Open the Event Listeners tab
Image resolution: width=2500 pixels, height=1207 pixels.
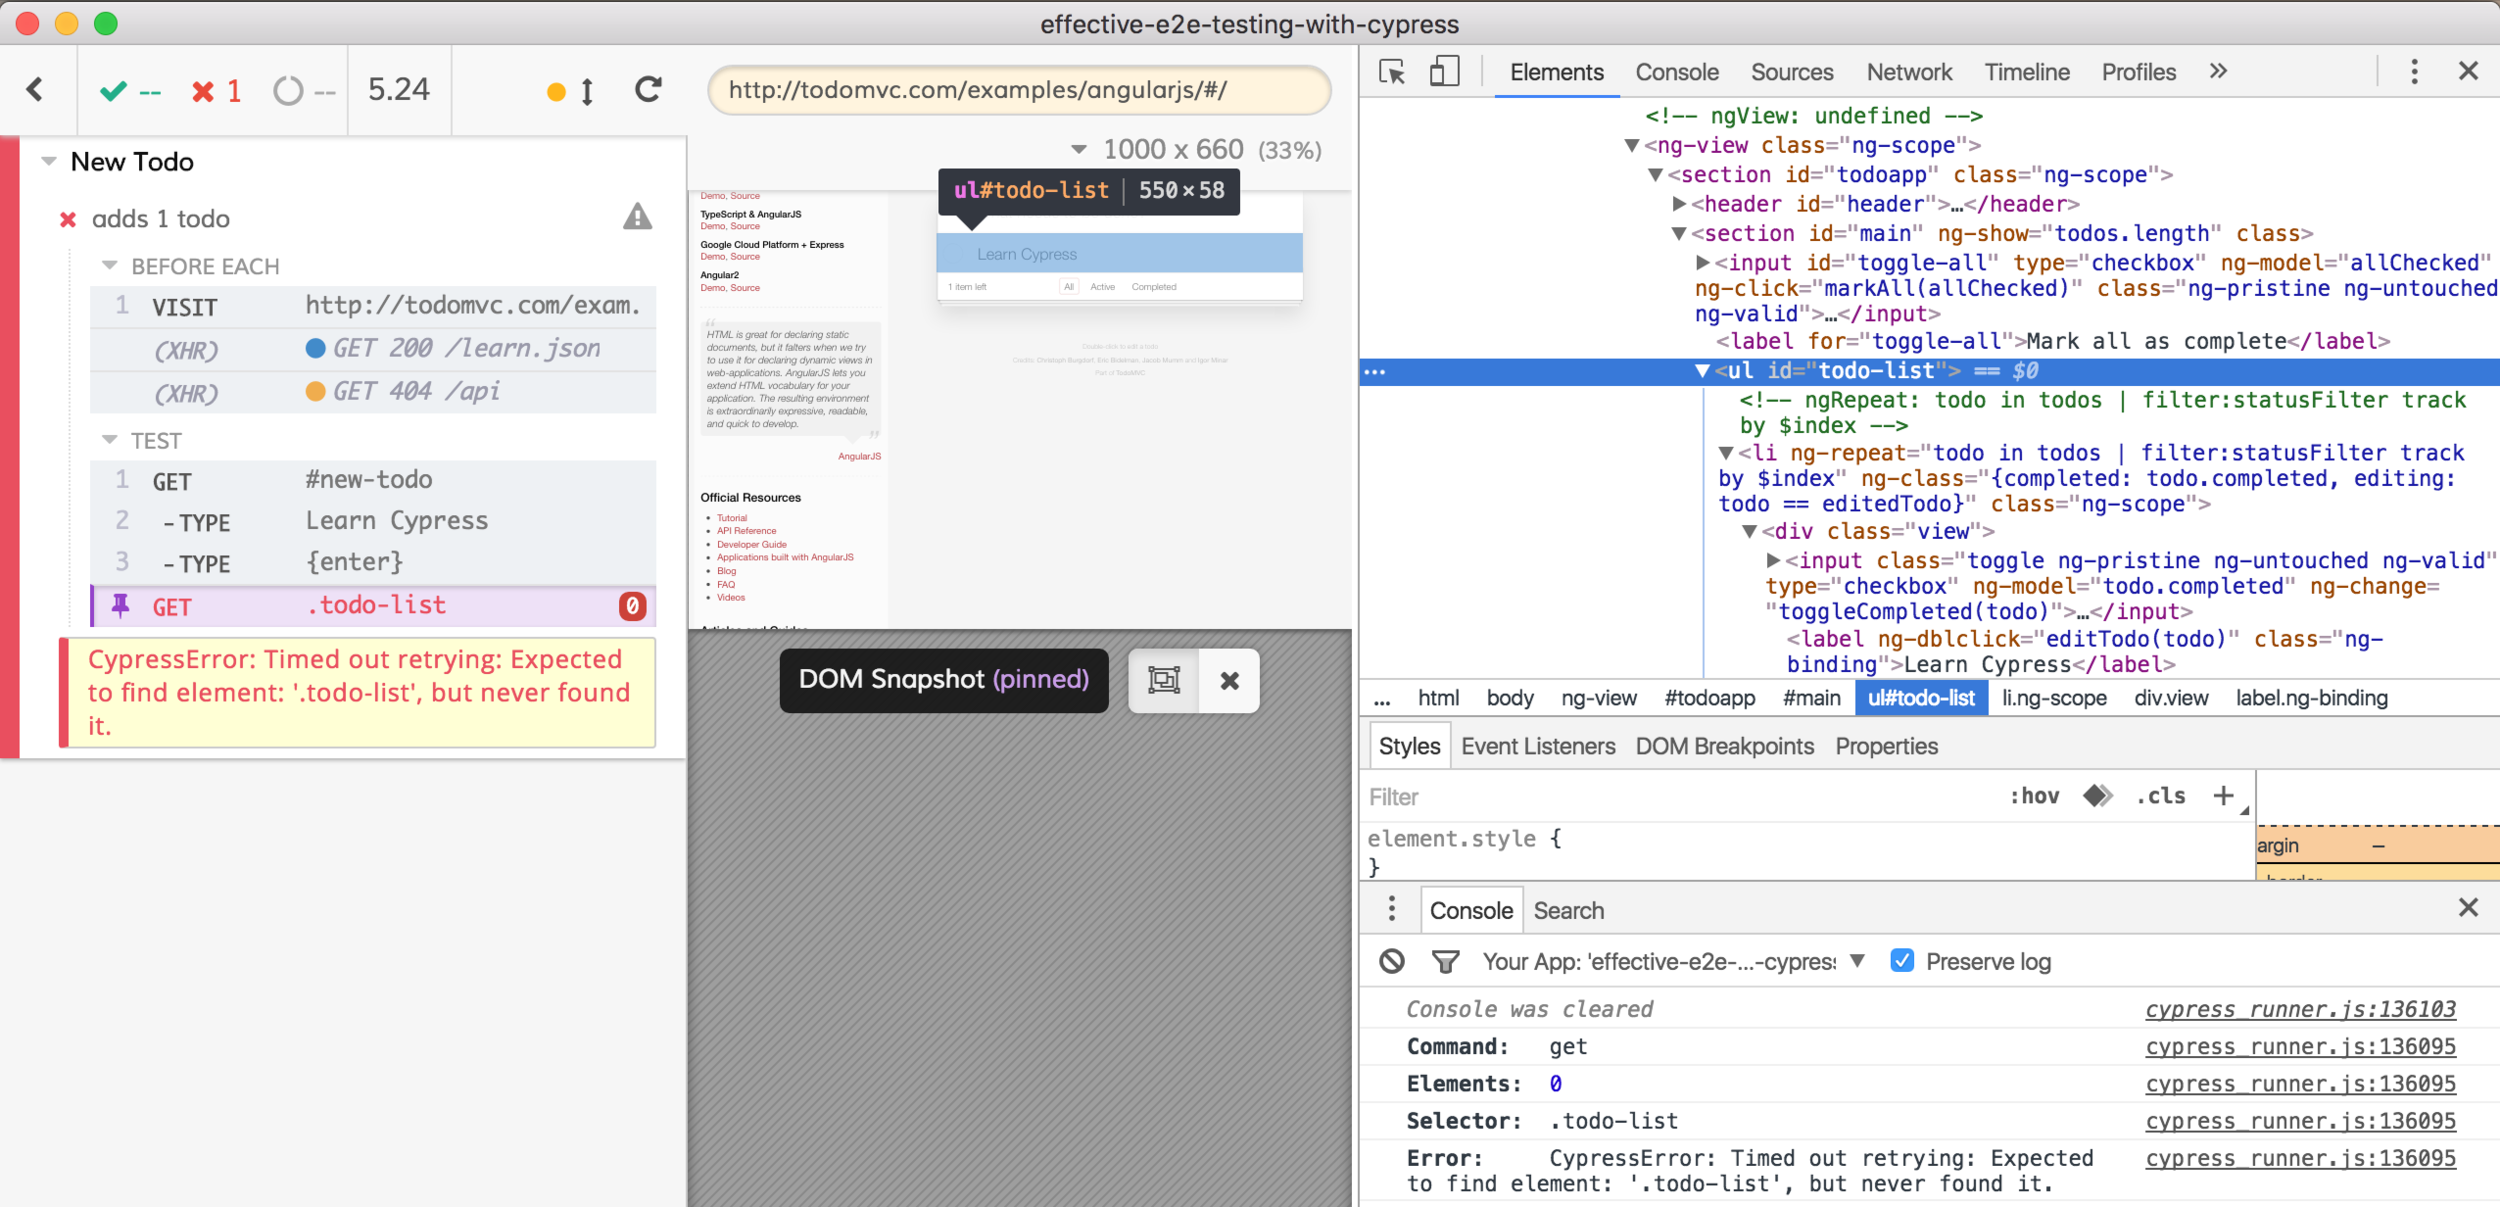point(1537,746)
